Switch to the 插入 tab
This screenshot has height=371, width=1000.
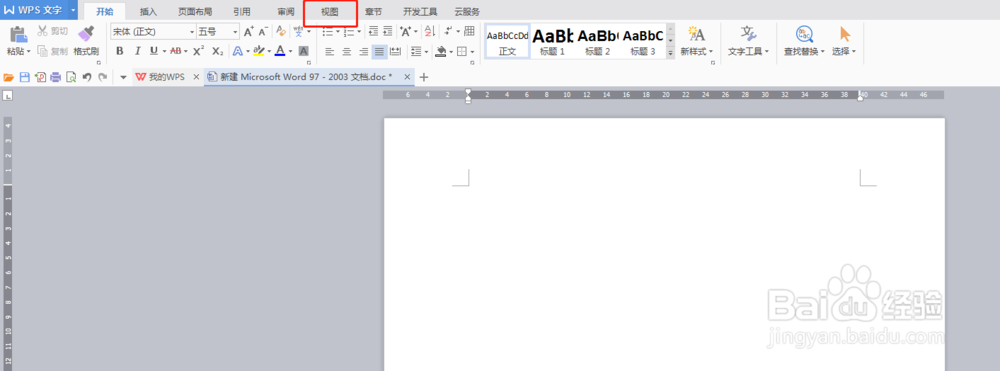[149, 11]
